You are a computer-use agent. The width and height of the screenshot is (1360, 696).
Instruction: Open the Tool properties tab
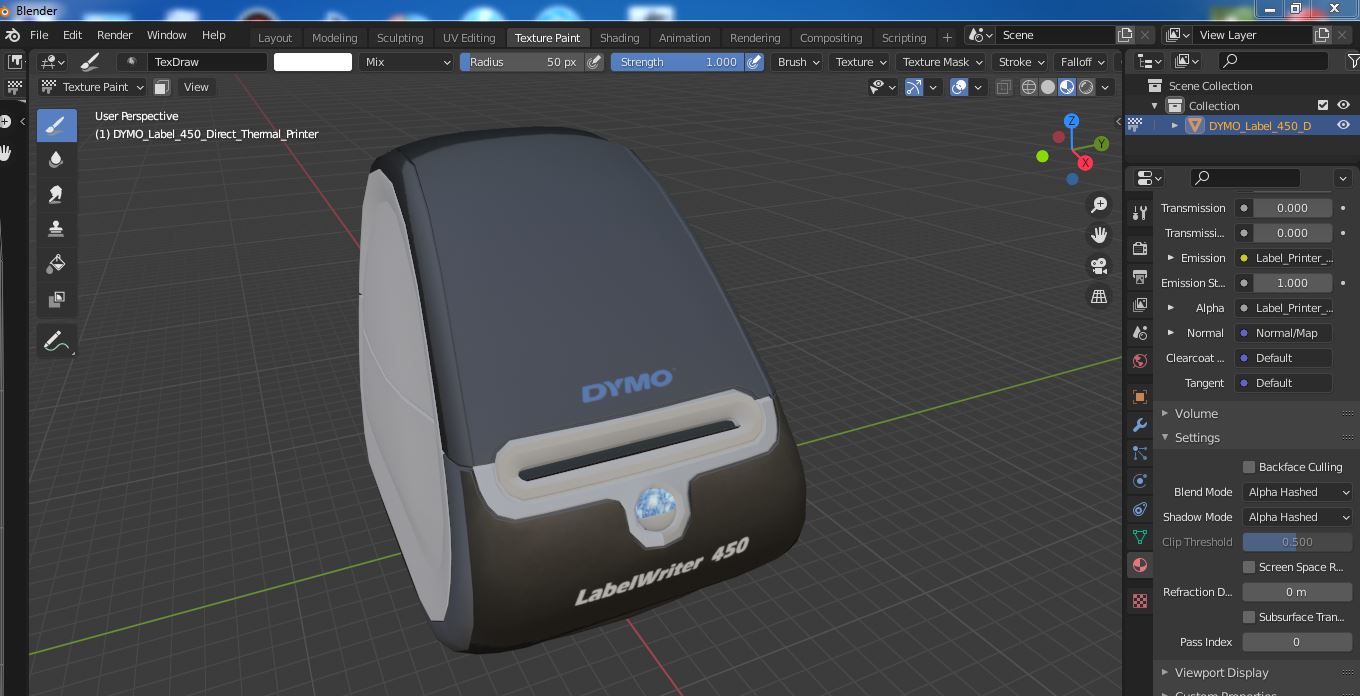click(1139, 212)
